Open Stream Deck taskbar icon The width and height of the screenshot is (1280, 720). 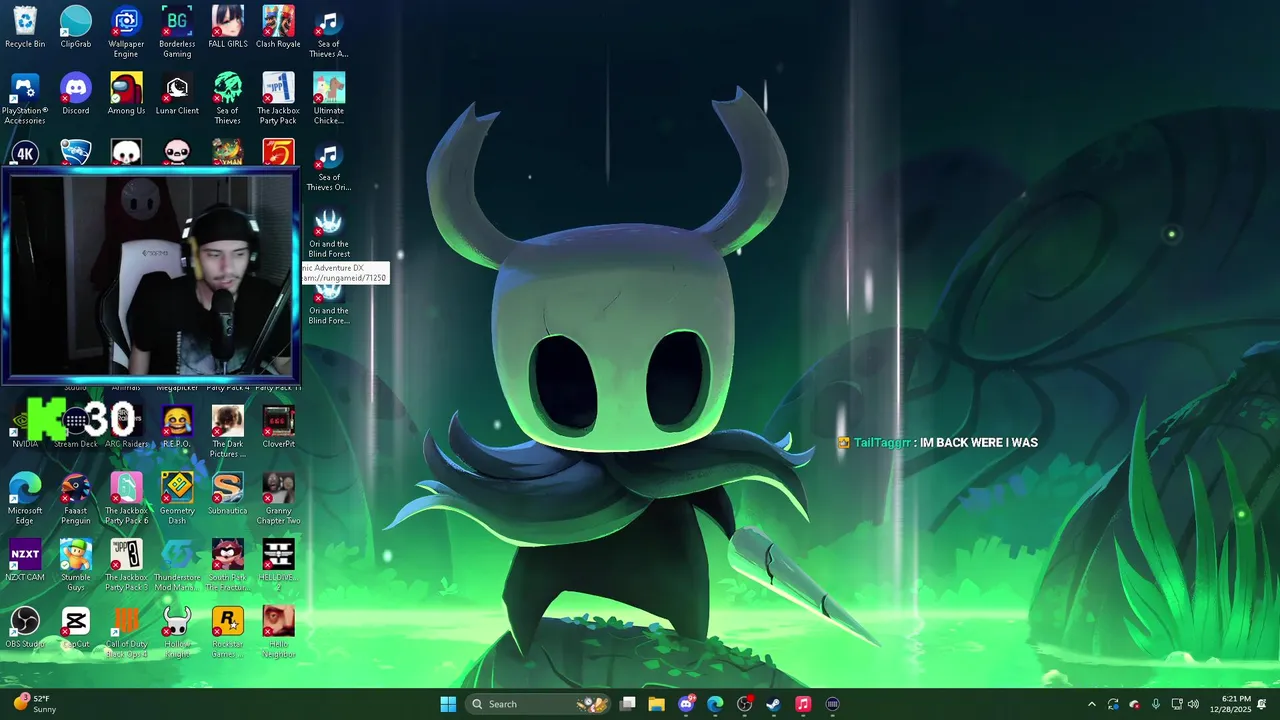832,704
